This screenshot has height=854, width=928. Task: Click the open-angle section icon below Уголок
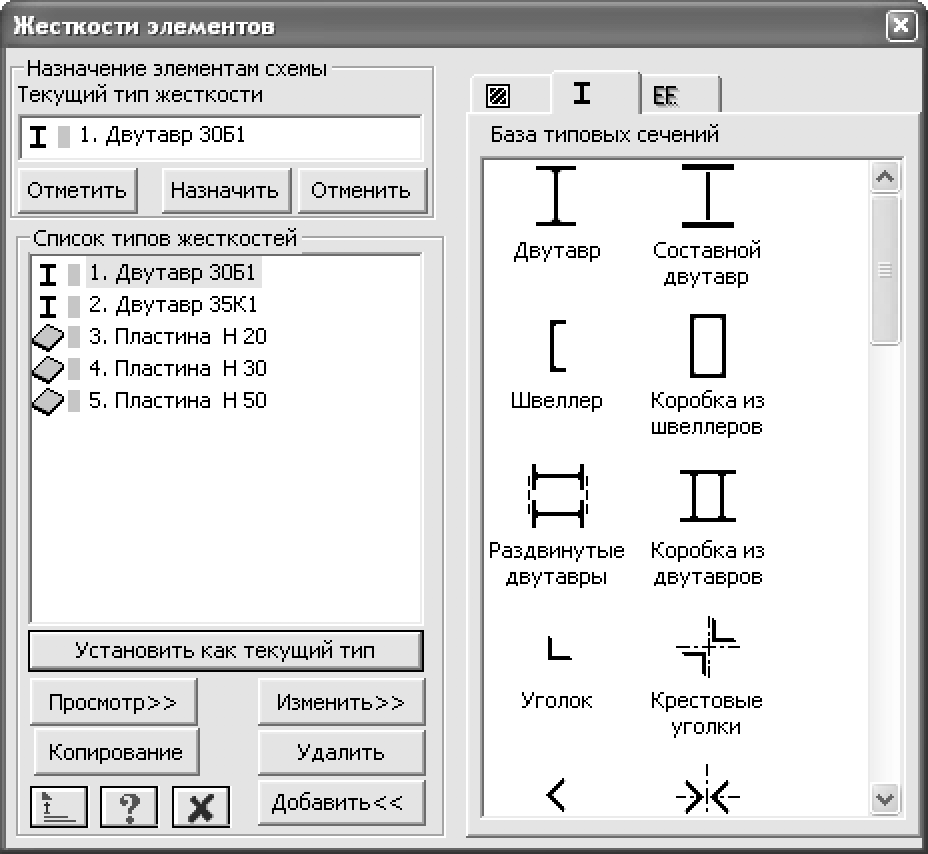(556, 795)
